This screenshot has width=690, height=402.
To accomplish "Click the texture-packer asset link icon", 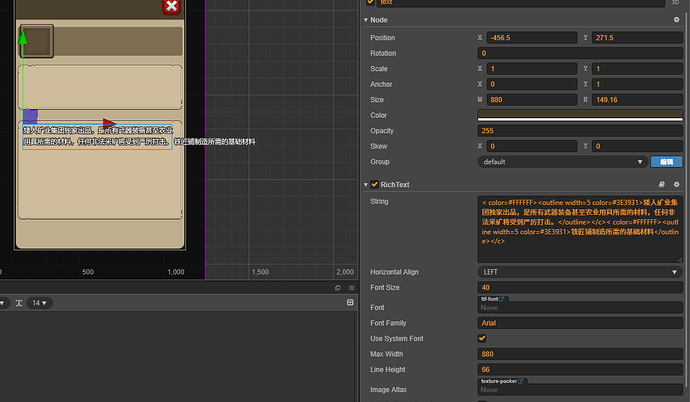I will click(x=522, y=381).
